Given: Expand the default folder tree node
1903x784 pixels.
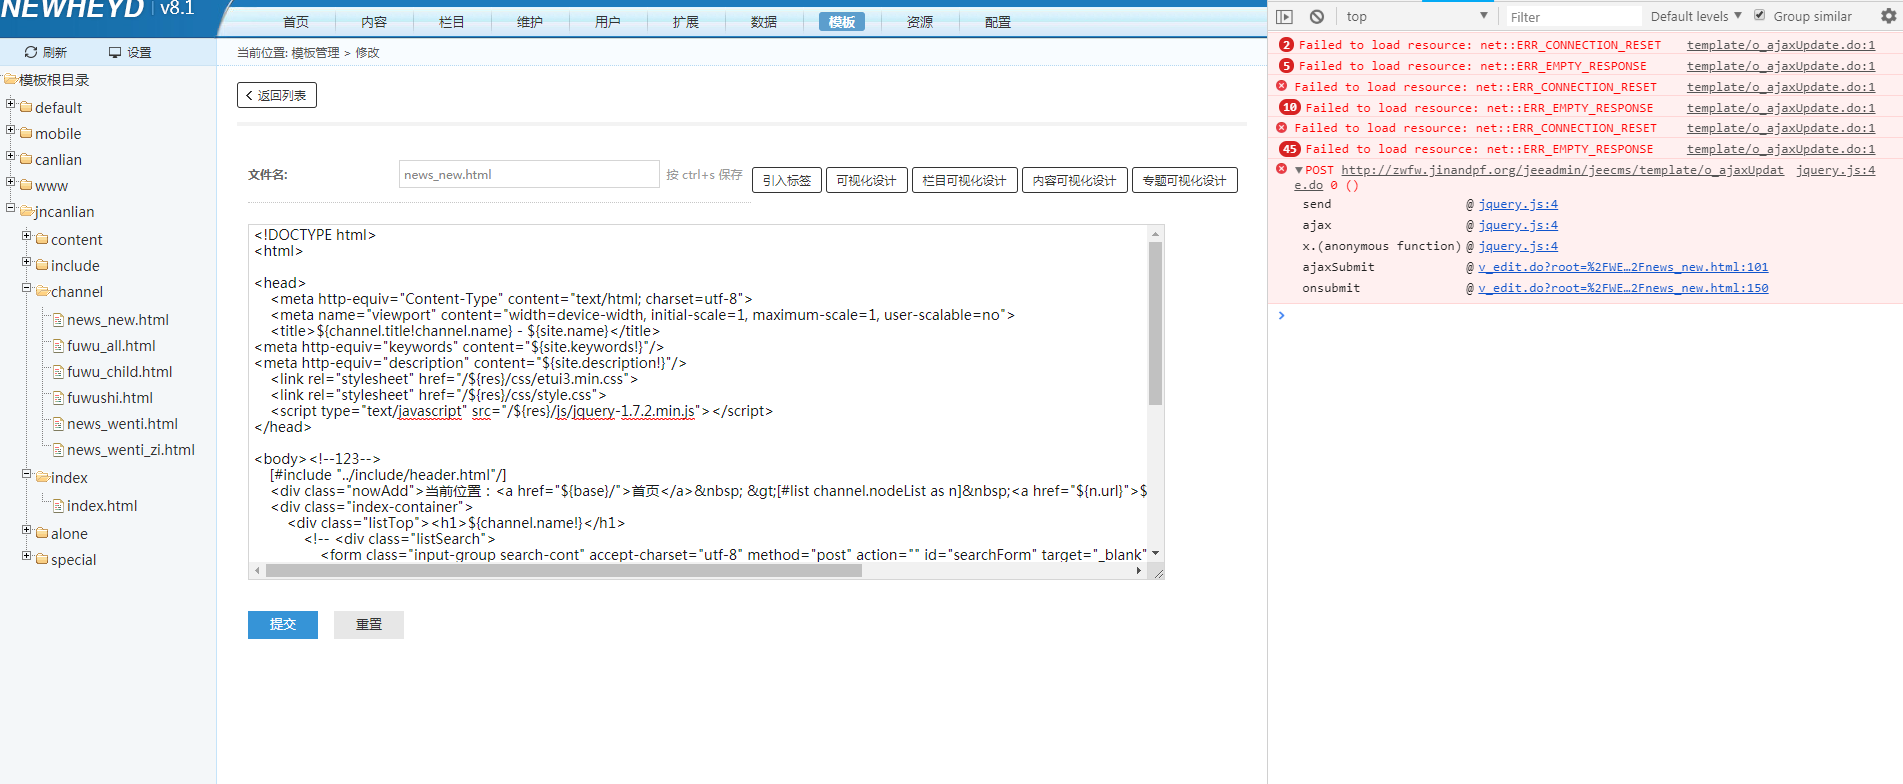Looking at the screenshot, I should [x=11, y=104].
